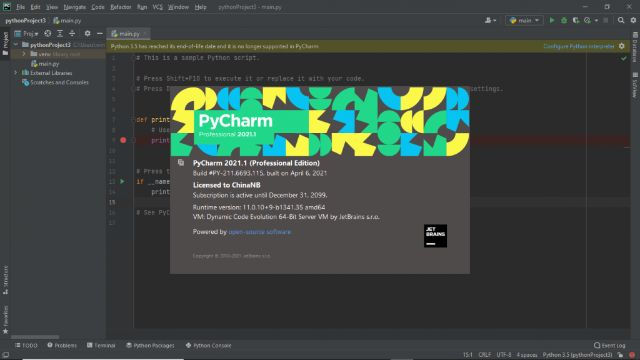Open the SciView tool window on right edge
The width and height of the screenshot is (640, 360).
[x=635, y=85]
